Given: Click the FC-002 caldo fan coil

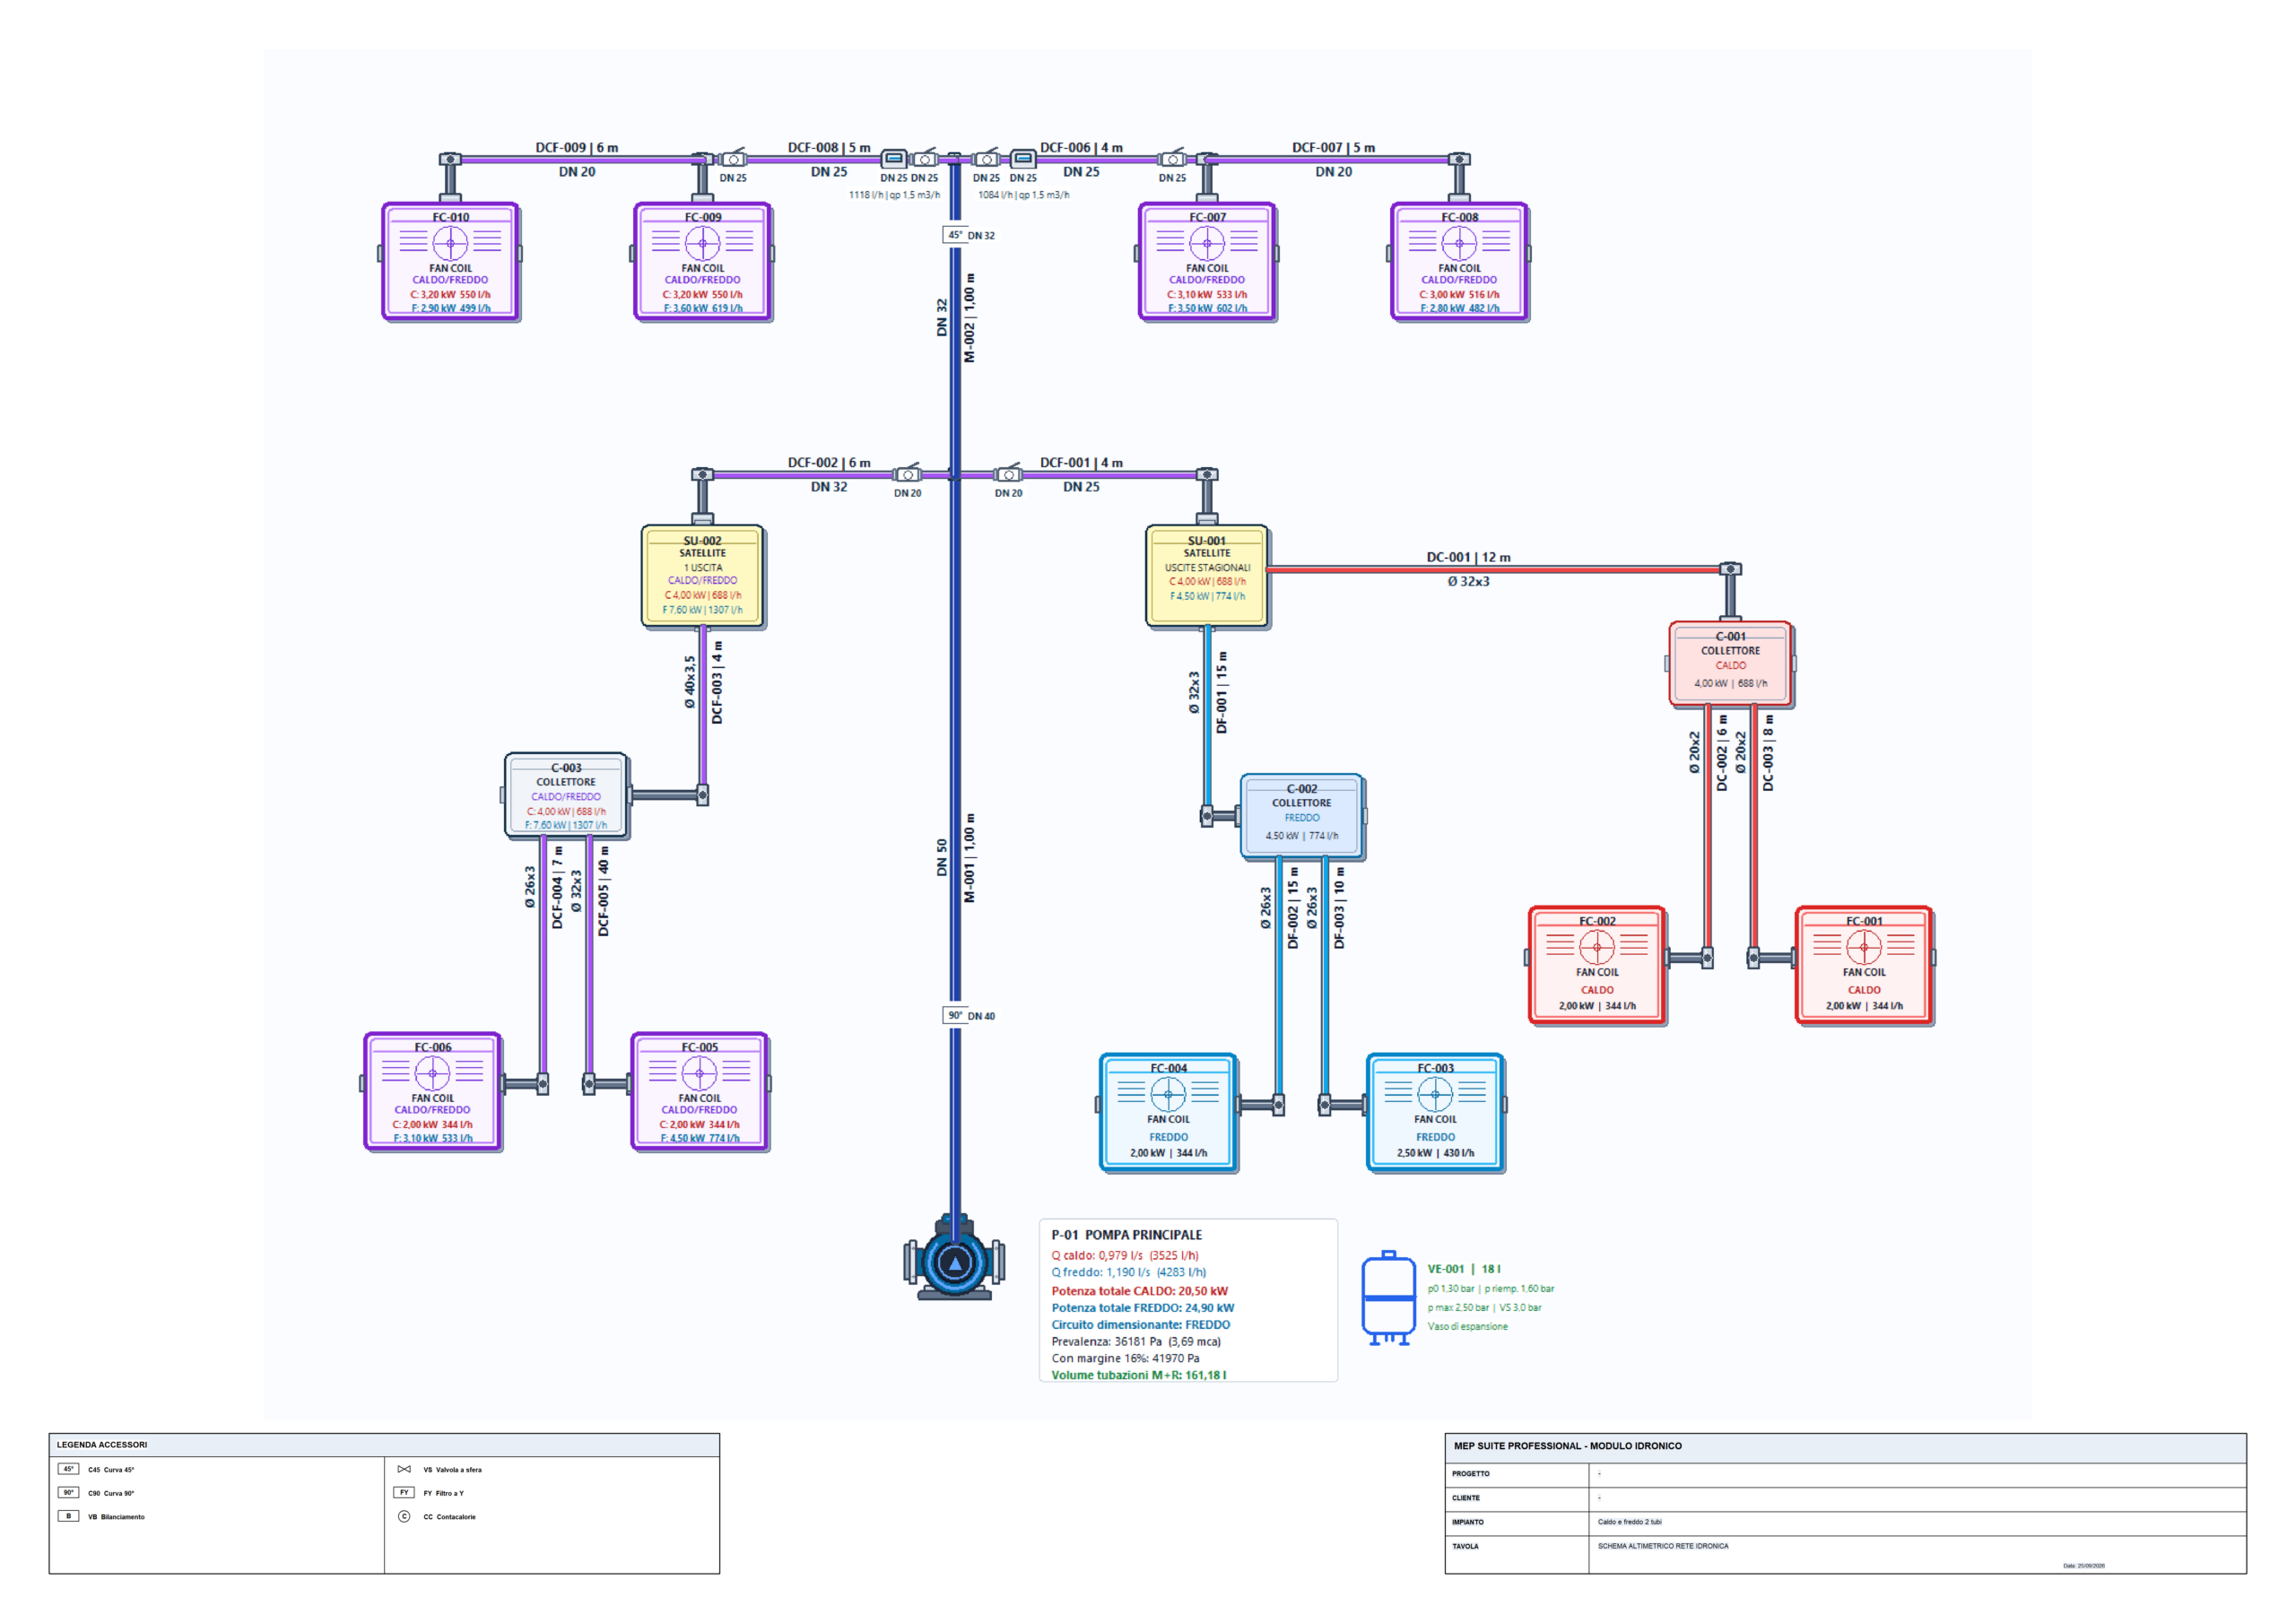Looking at the screenshot, I should tap(1597, 965).
